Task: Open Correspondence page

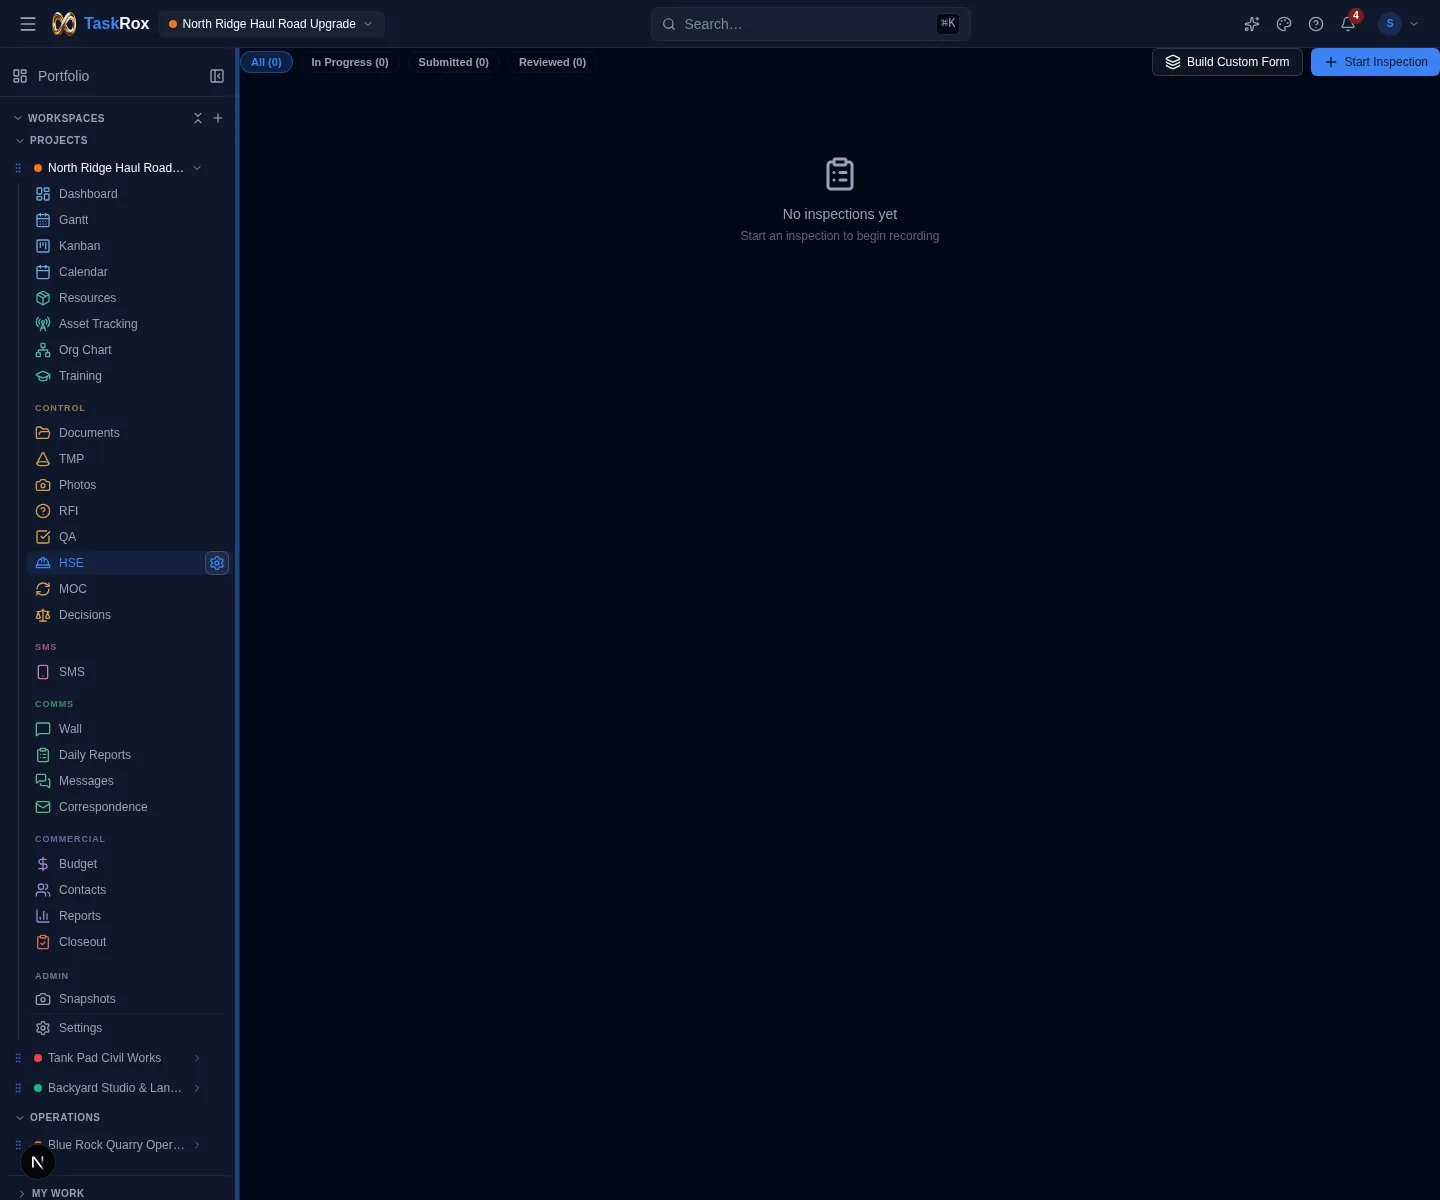Action: point(128,807)
